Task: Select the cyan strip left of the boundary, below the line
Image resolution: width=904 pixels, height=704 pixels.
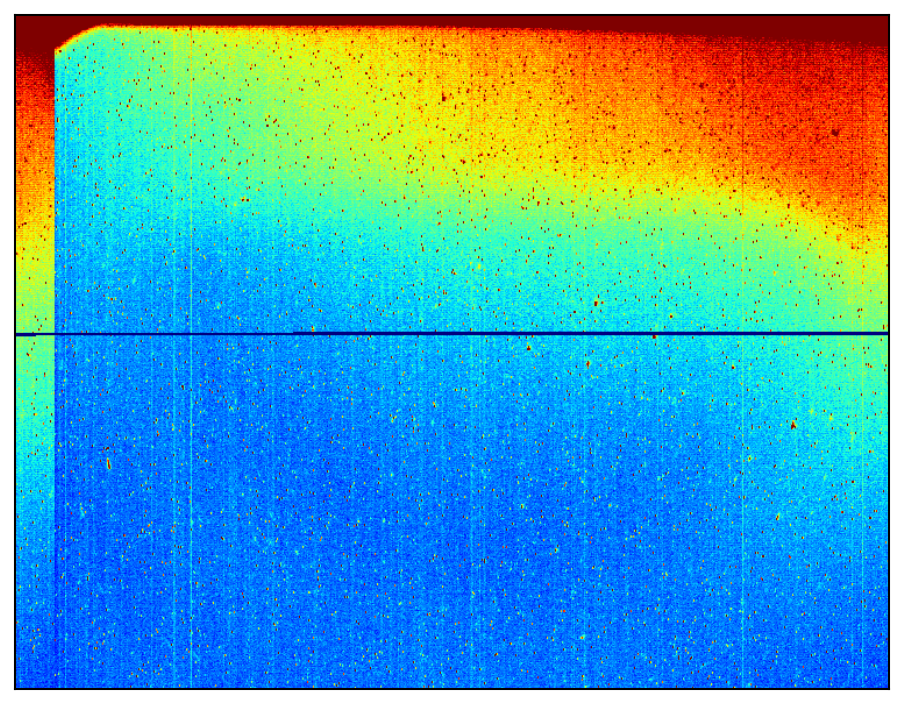Action: (34, 450)
